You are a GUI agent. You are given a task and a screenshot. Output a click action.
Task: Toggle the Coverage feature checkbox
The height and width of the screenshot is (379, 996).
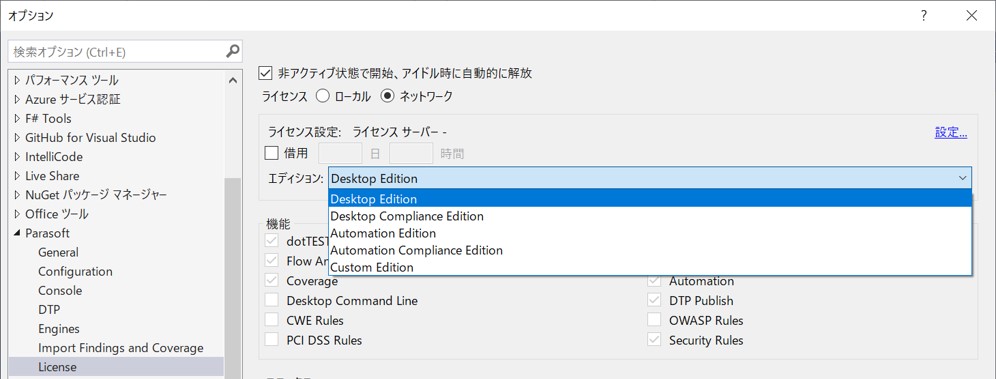tap(272, 281)
